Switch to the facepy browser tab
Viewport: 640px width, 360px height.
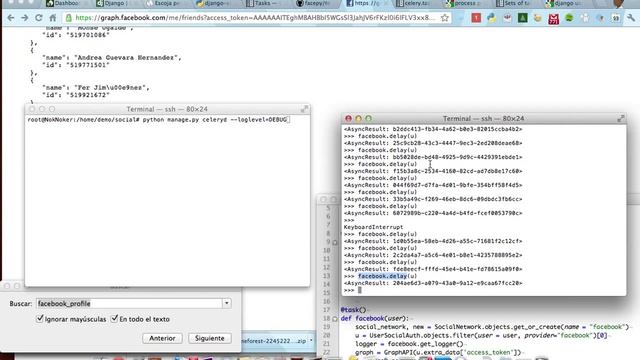(313, 4)
